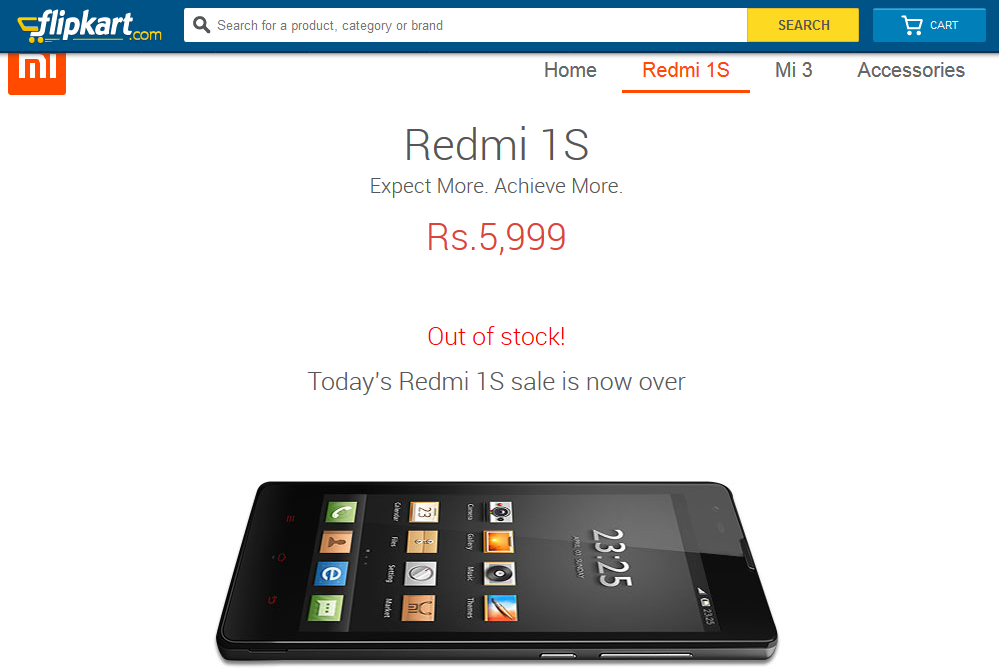Image resolution: width=999 pixels, height=670 pixels.
Task: Click the red Out of stock! message
Action: 496,336
